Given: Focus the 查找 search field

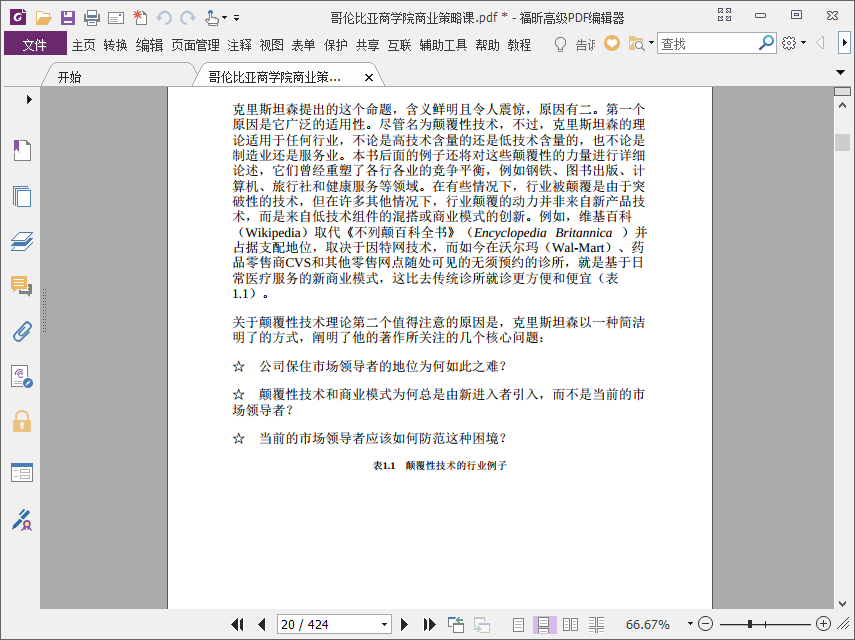Looking at the screenshot, I should click(708, 44).
